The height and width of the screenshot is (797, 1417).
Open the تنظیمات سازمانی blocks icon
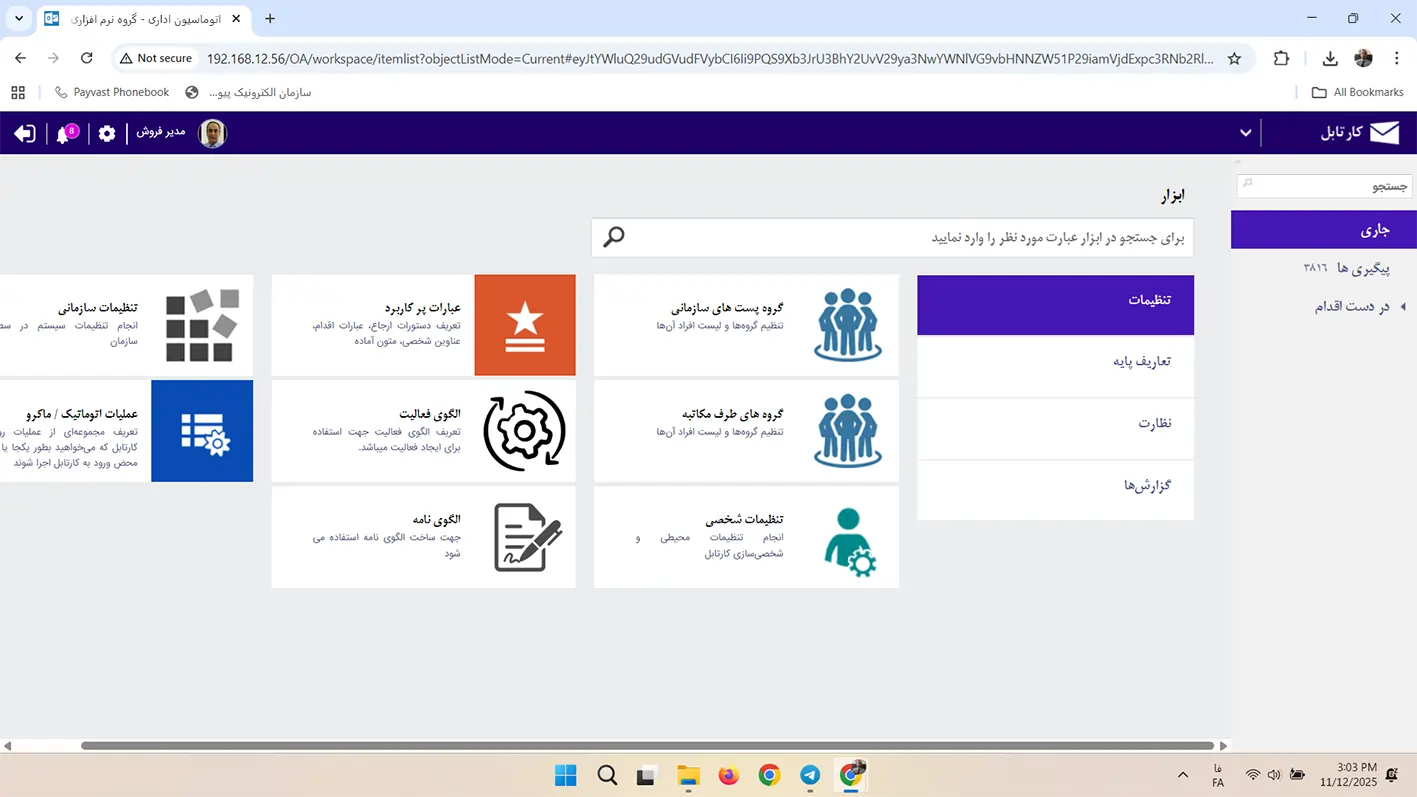point(202,325)
